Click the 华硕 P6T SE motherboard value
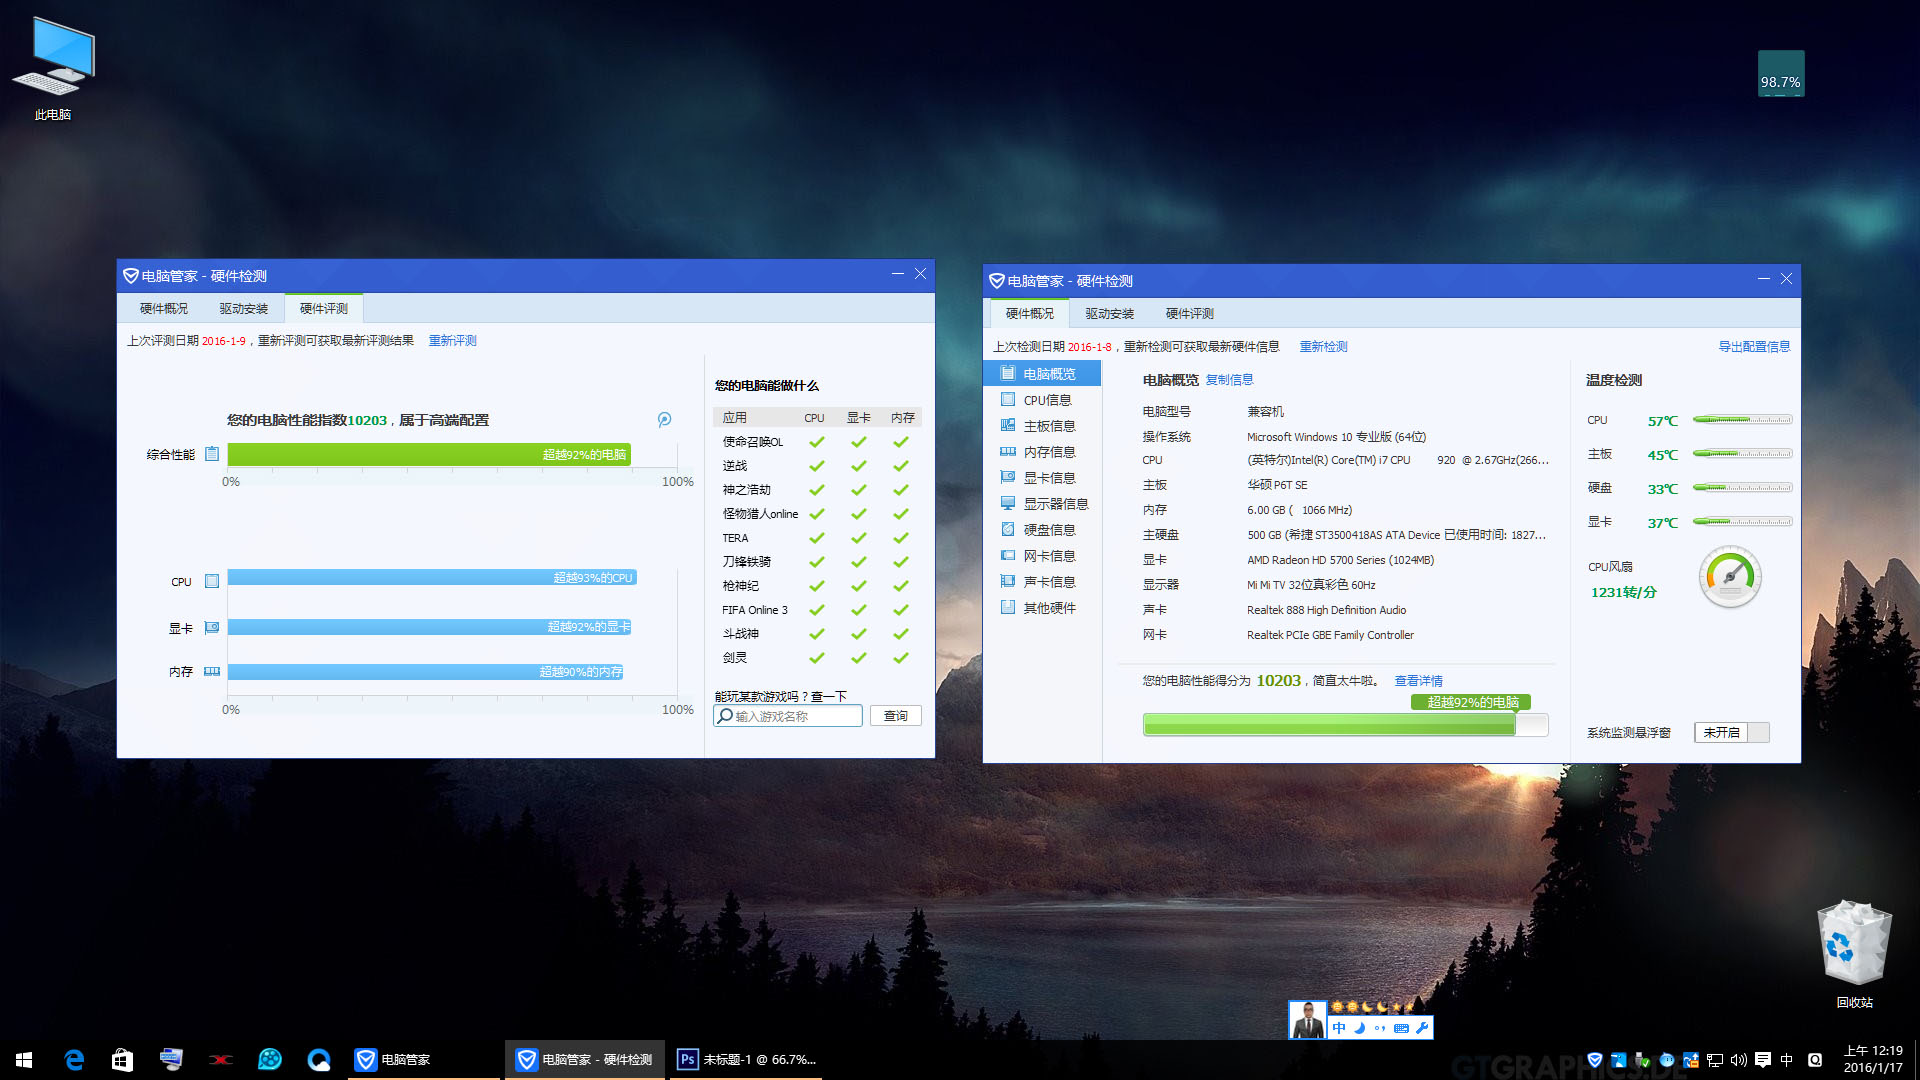The height and width of the screenshot is (1080, 1920). (1277, 484)
